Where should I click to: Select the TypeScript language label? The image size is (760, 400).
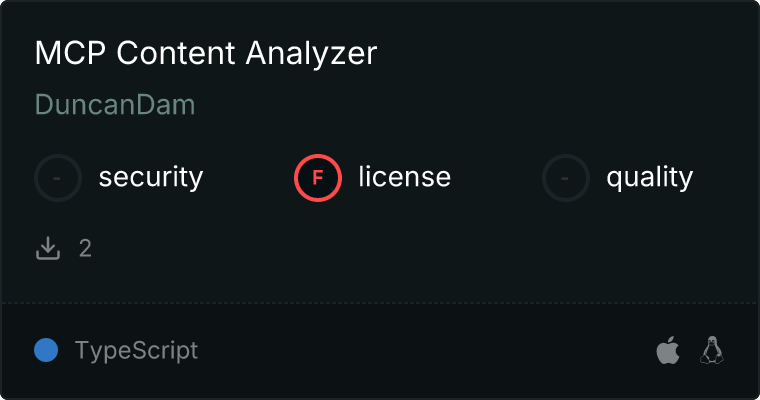(x=136, y=350)
